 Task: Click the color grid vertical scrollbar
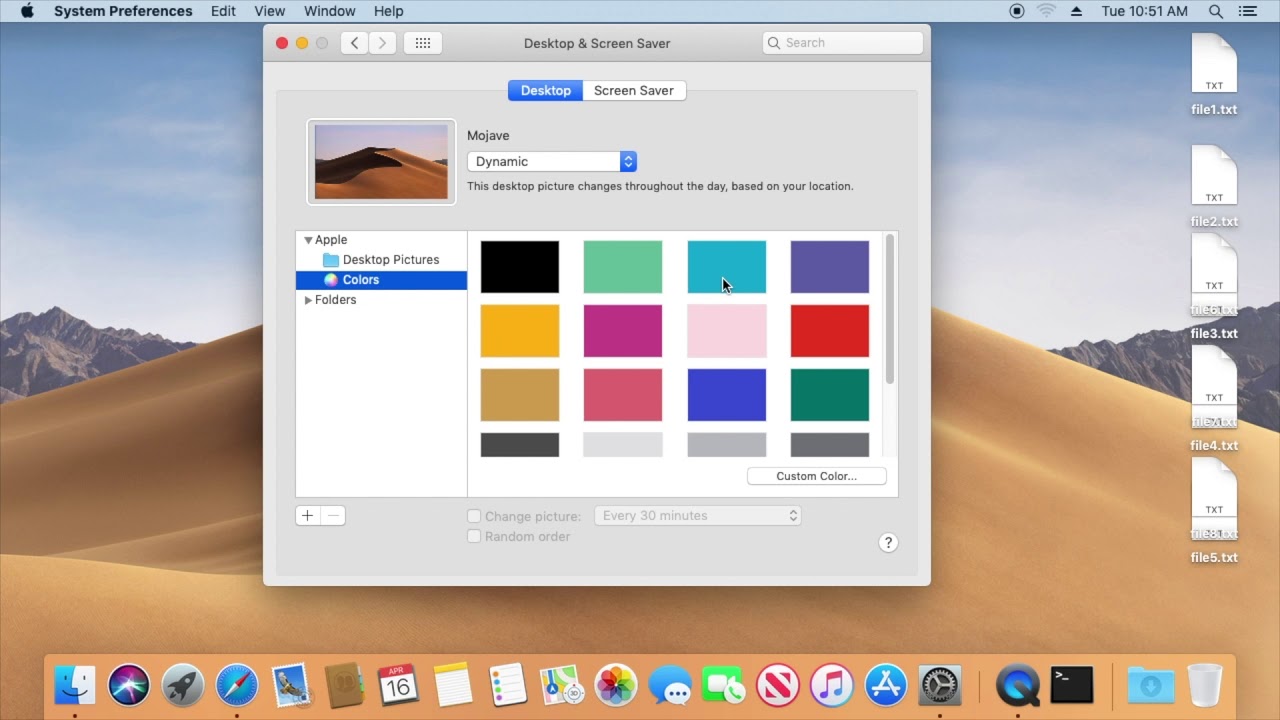890,309
